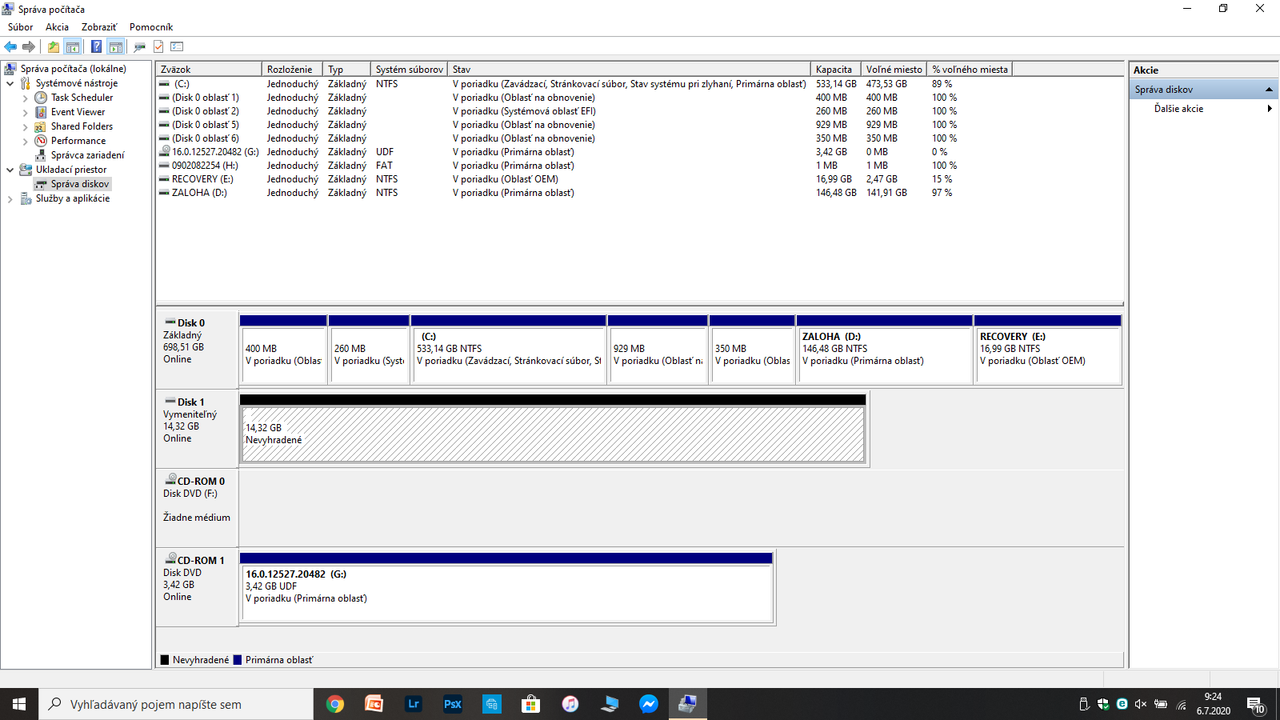Open the Akcia menu
This screenshot has height=720, width=1280.
point(57,27)
